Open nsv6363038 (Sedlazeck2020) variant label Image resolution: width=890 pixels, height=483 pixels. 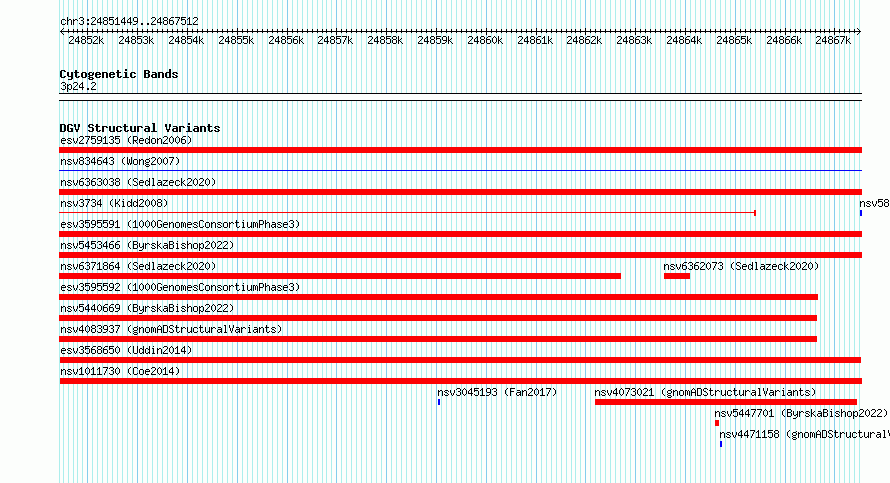[138, 182]
